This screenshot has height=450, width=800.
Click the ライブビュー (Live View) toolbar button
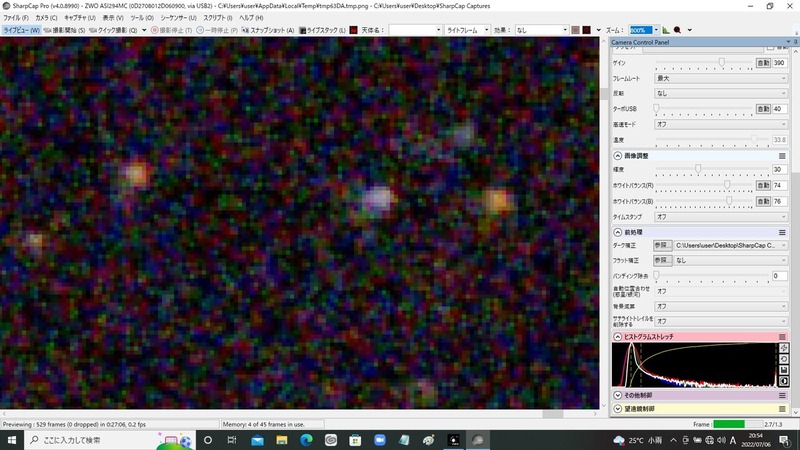click(21, 30)
